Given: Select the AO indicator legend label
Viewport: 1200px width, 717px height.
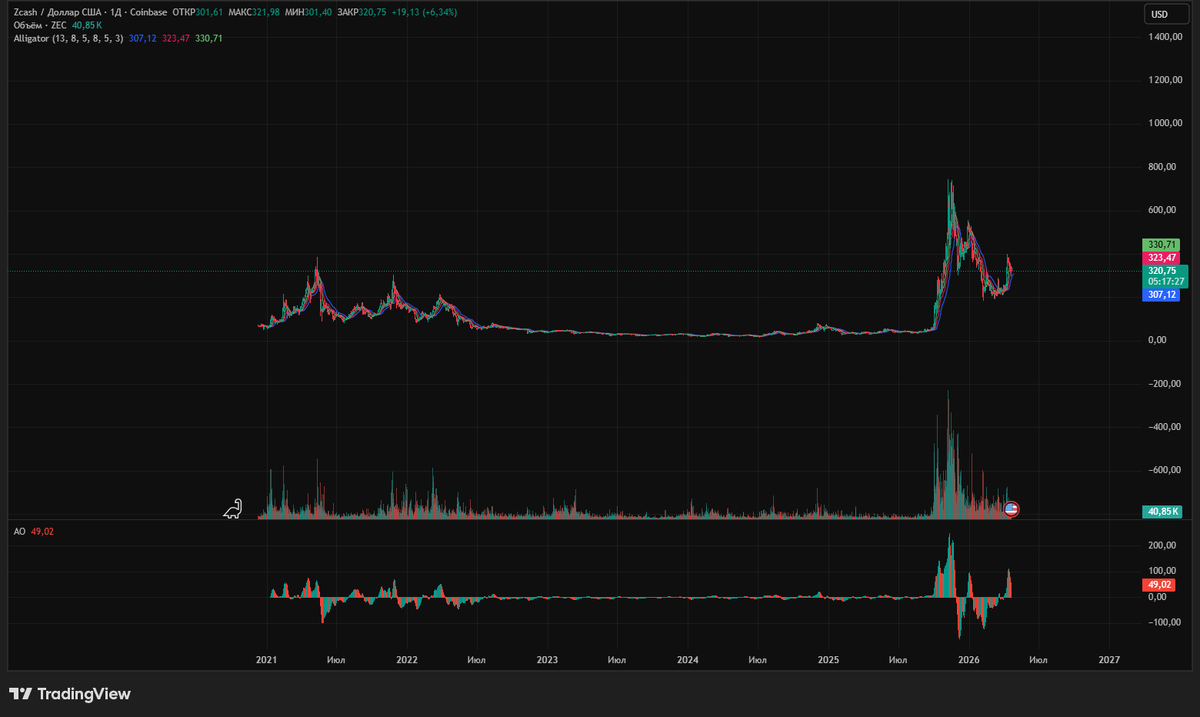Looking at the screenshot, I should click(x=19, y=532).
